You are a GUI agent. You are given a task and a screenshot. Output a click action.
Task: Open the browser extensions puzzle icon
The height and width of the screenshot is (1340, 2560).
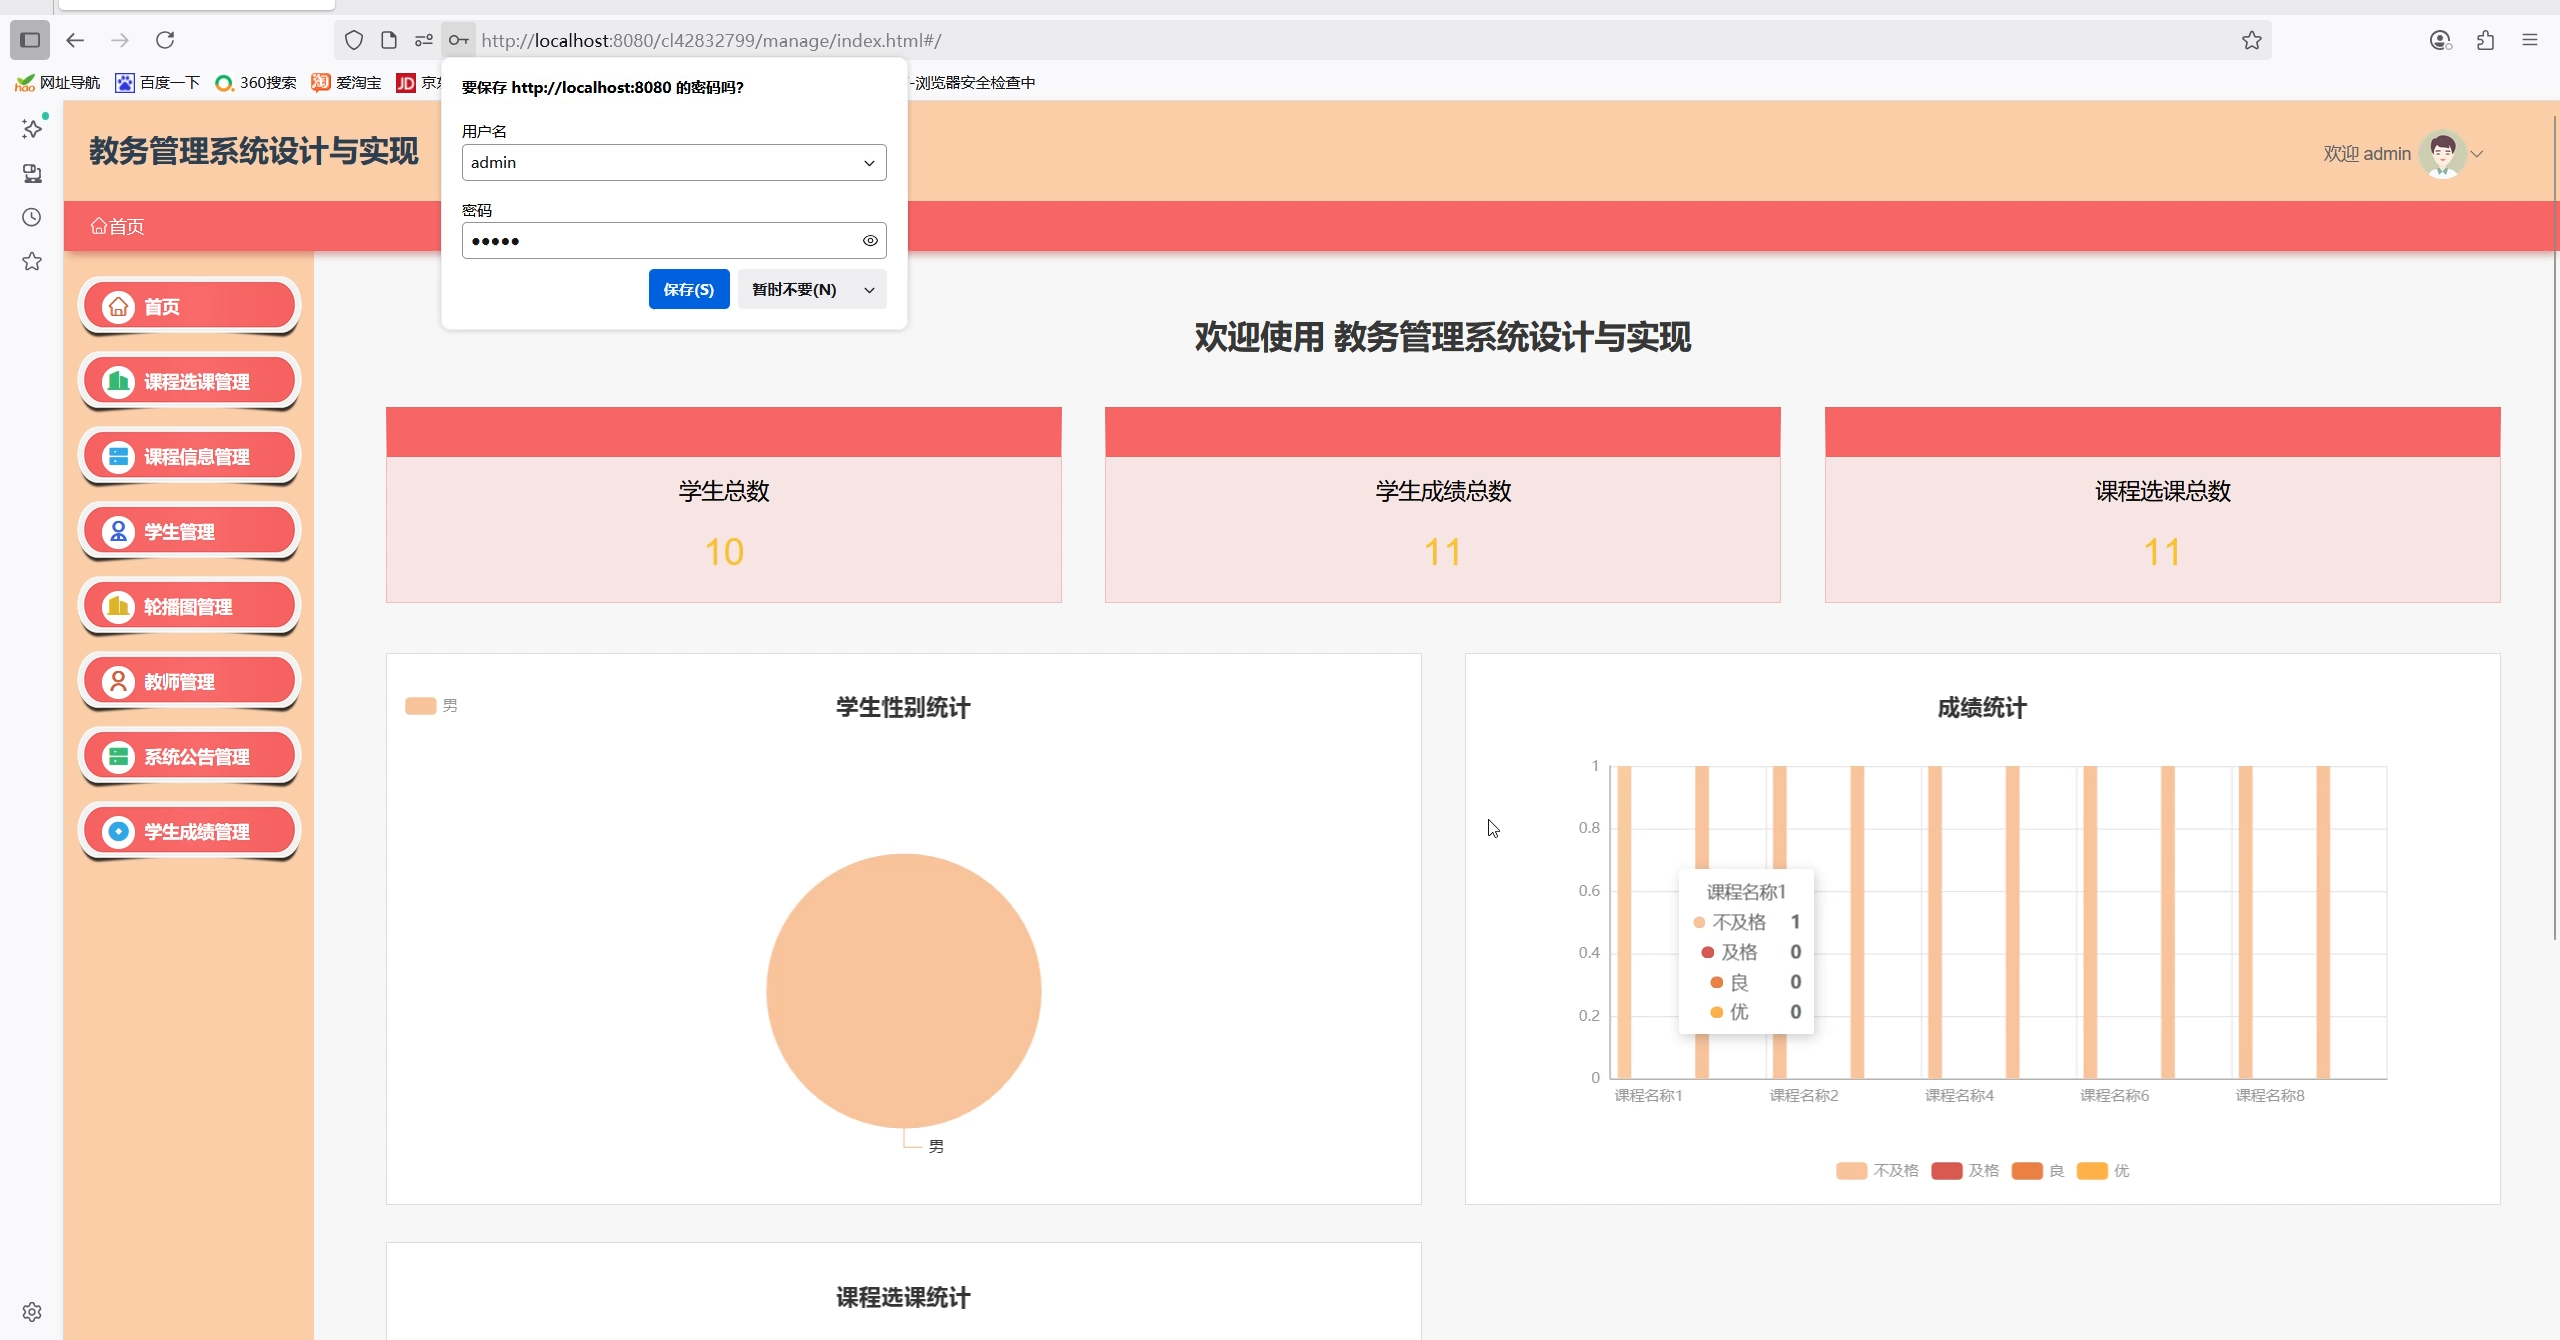(x=2485, y=40)
